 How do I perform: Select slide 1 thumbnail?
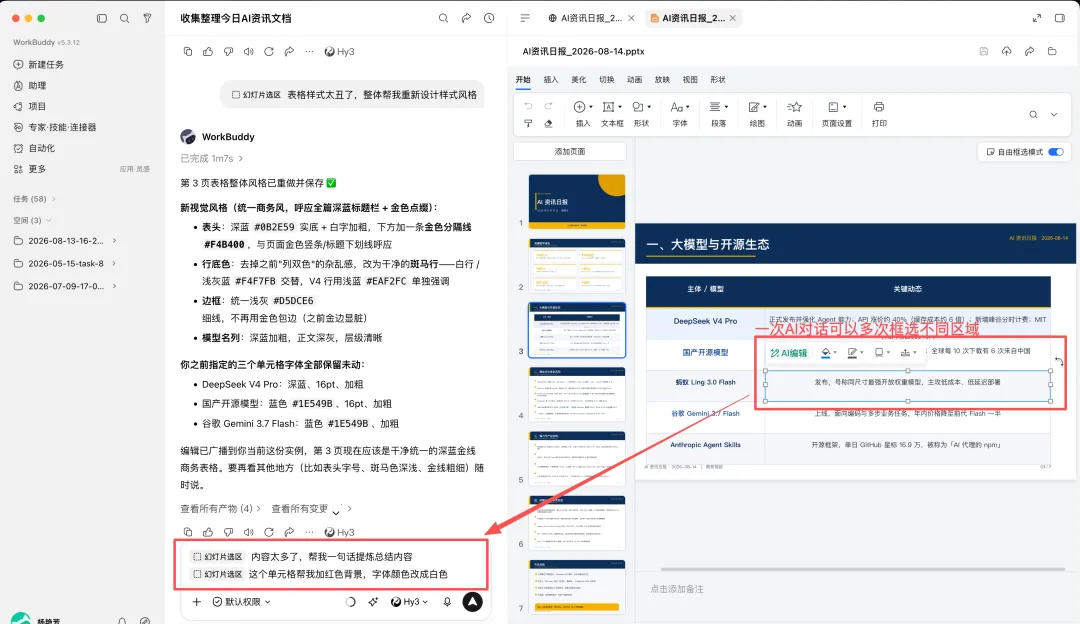click(577, 201)
